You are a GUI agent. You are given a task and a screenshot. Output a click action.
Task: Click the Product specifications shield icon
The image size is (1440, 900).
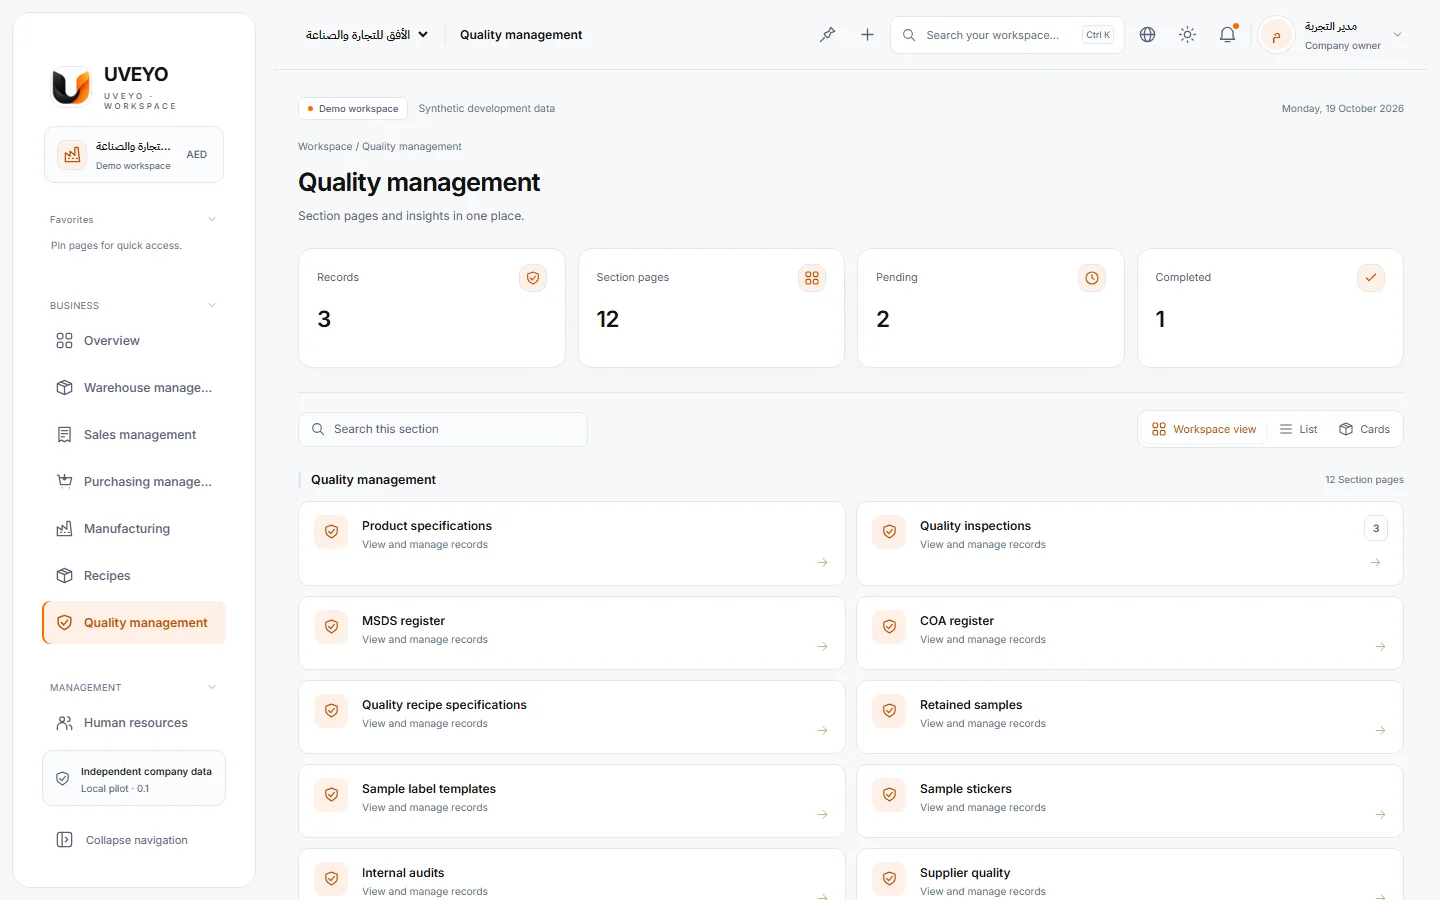coord(331,532)
